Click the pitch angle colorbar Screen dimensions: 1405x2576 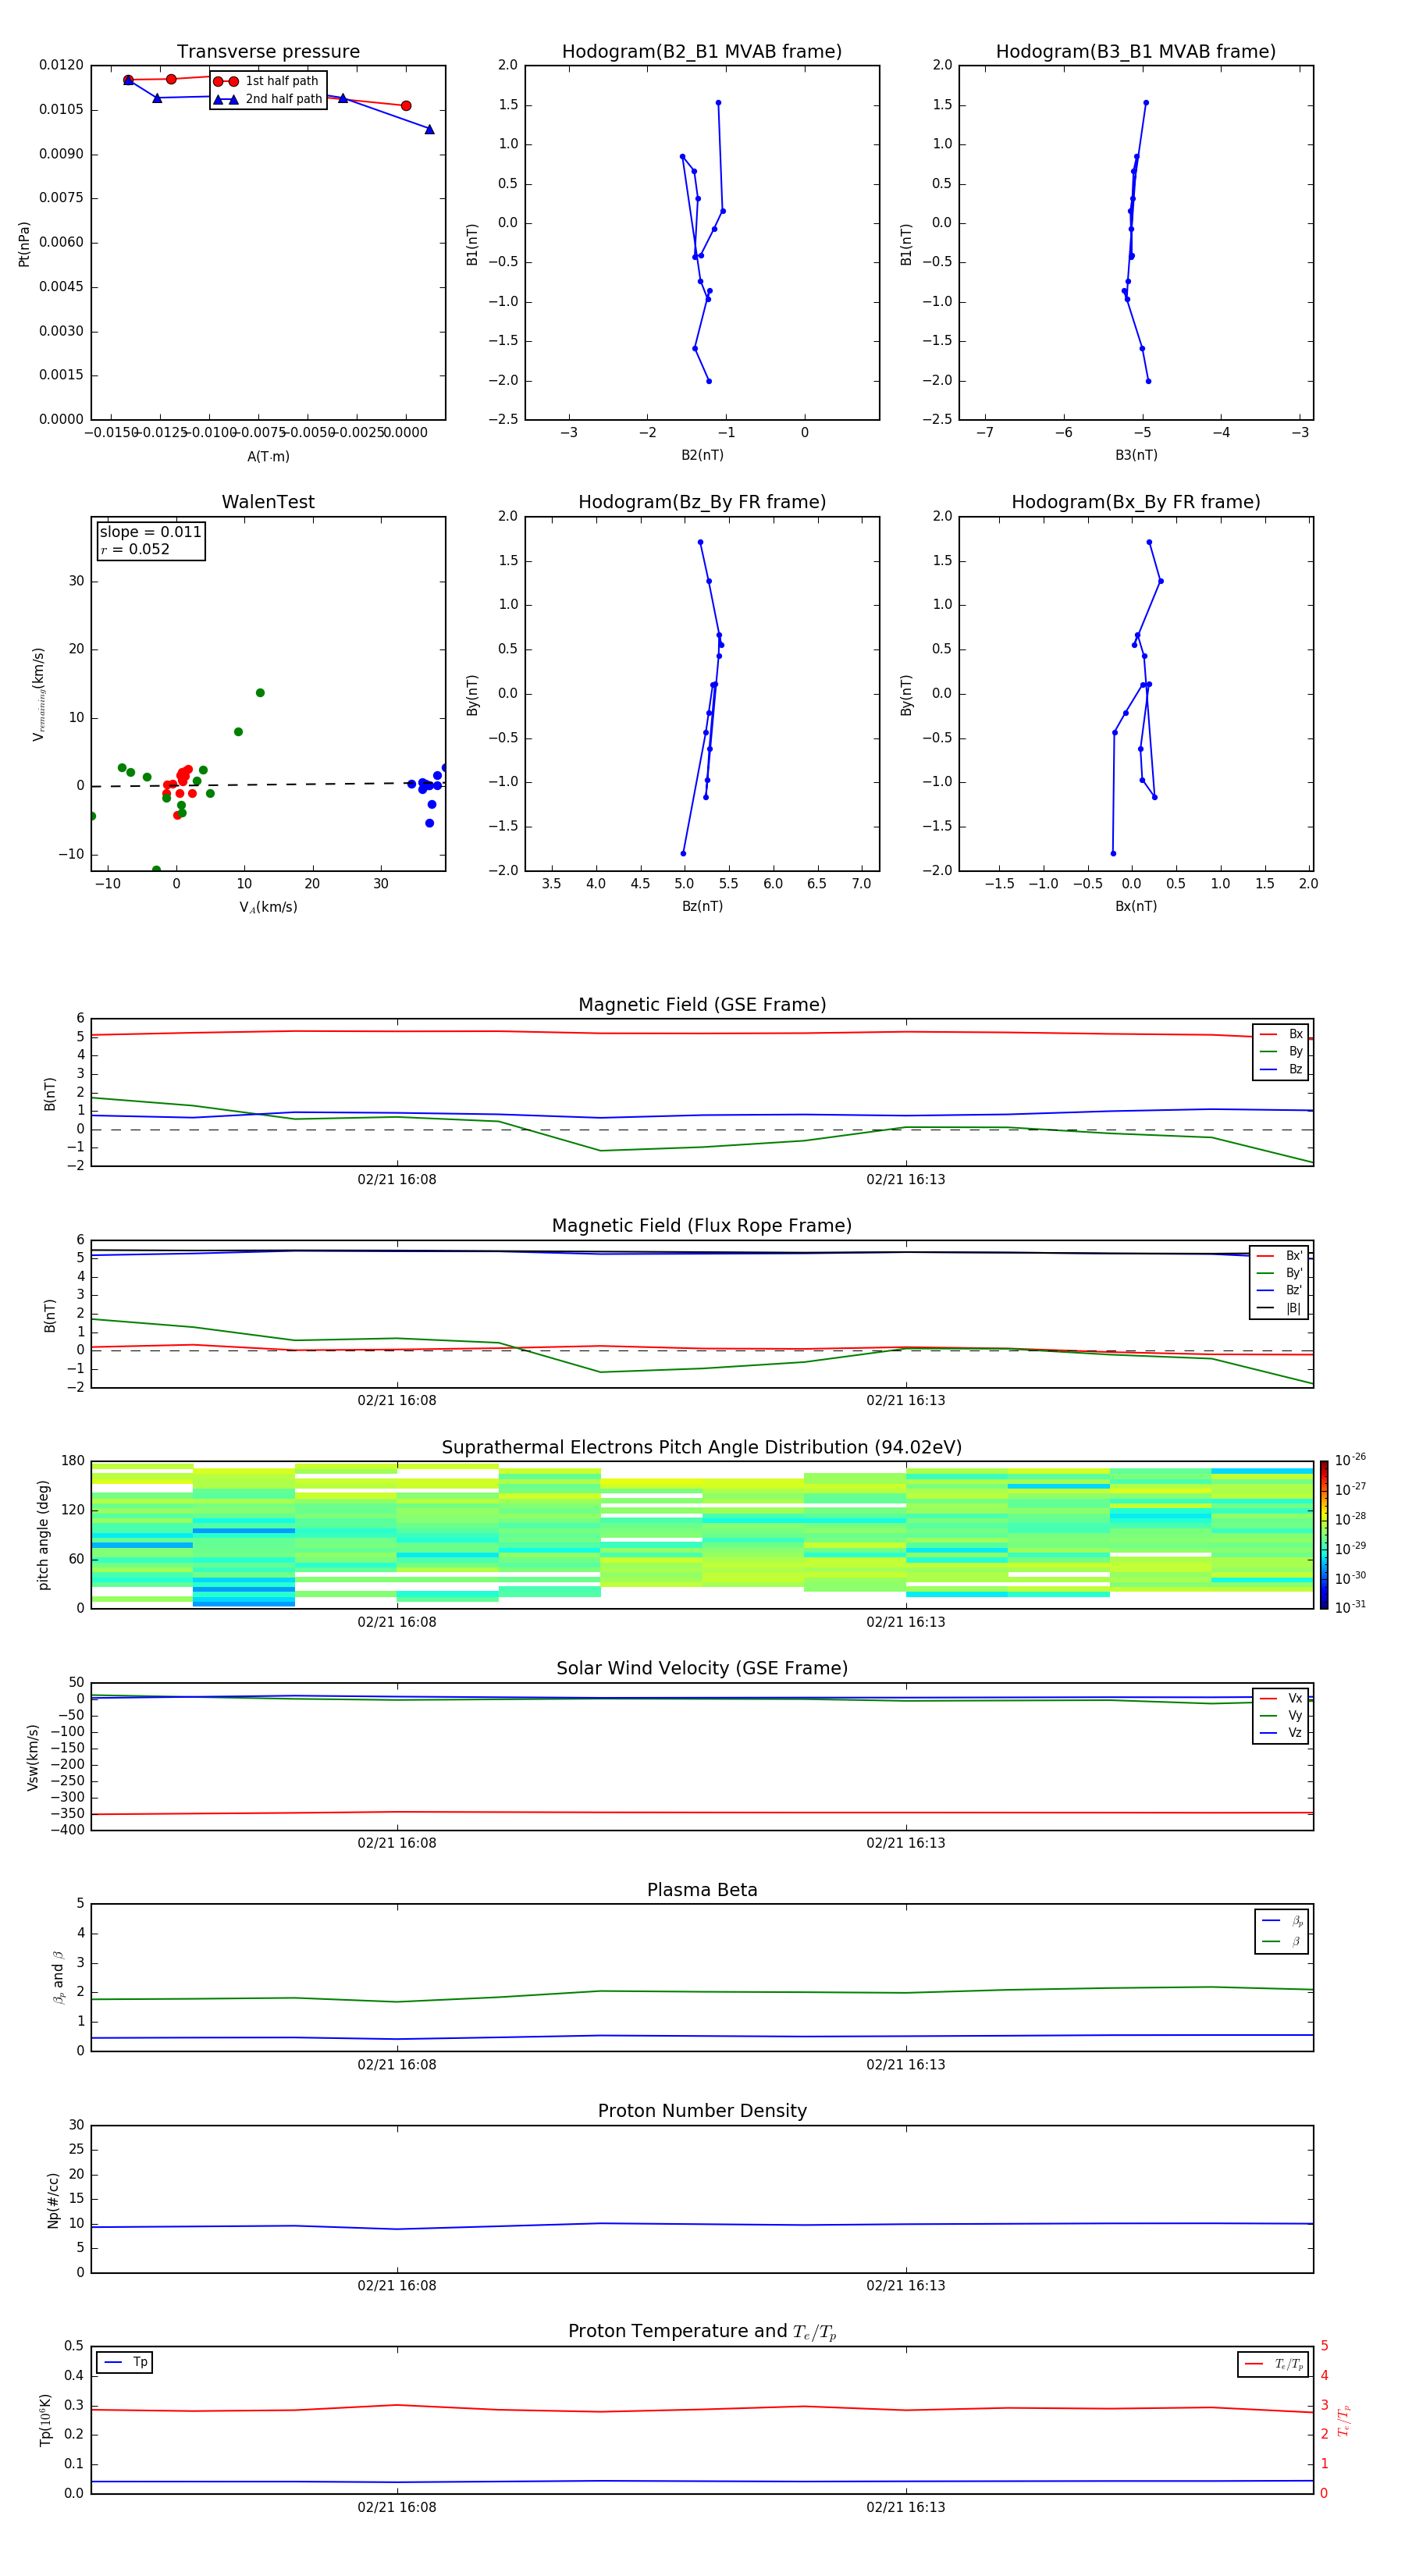1324,1534
